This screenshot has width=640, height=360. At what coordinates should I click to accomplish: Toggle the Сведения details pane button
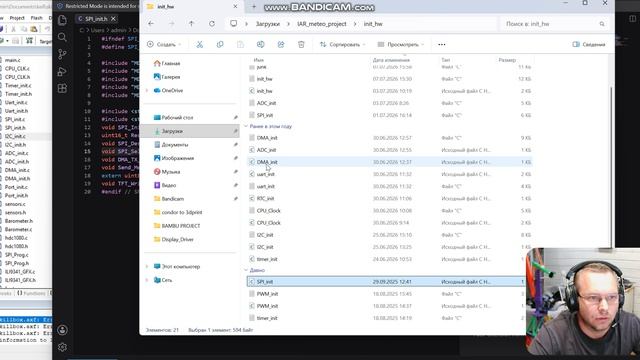click(x=589, y=44)
